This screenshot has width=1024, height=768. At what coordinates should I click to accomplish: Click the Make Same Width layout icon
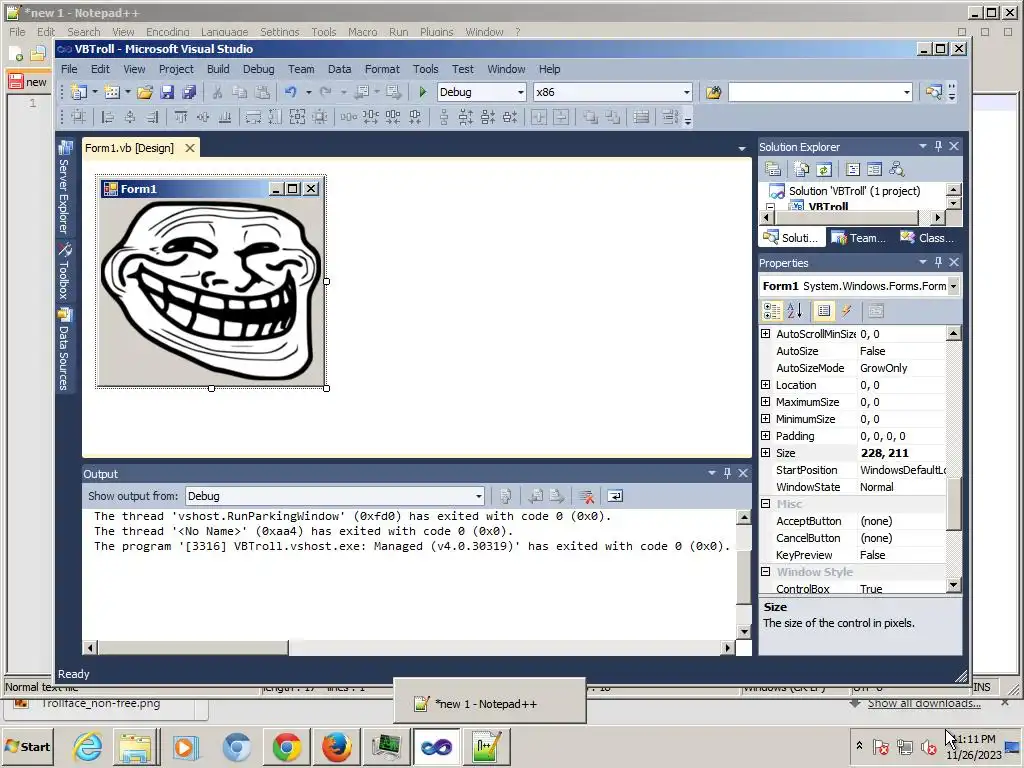tap(253, 117)
